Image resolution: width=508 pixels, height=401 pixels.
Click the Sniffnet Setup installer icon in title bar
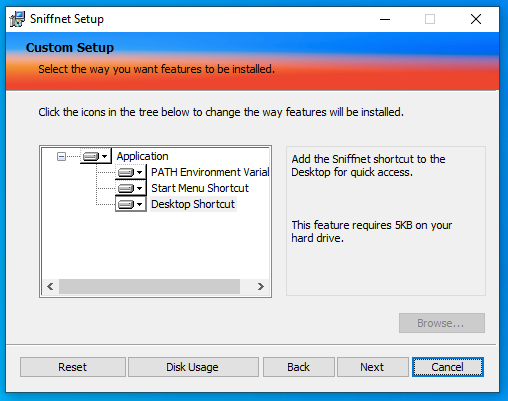[17, 19]
